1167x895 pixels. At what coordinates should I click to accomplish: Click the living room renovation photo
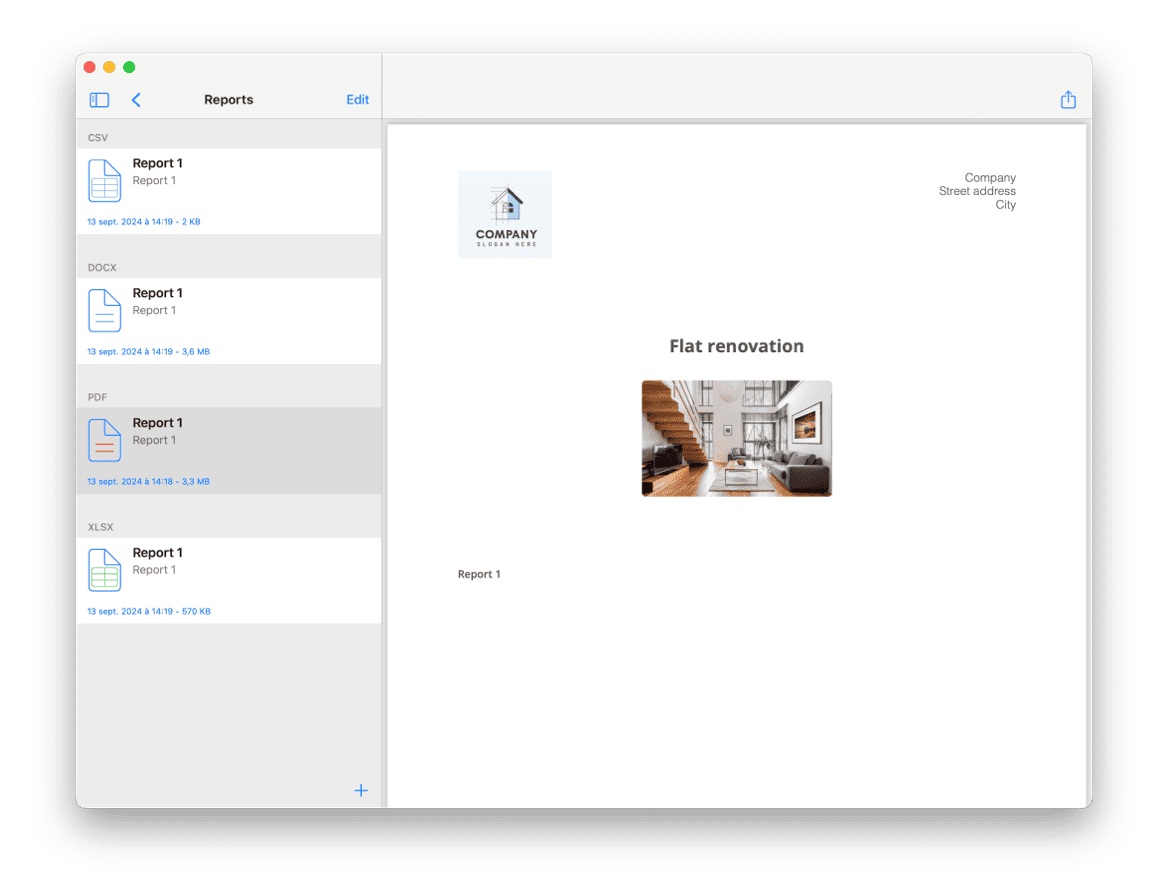(737, 438)
